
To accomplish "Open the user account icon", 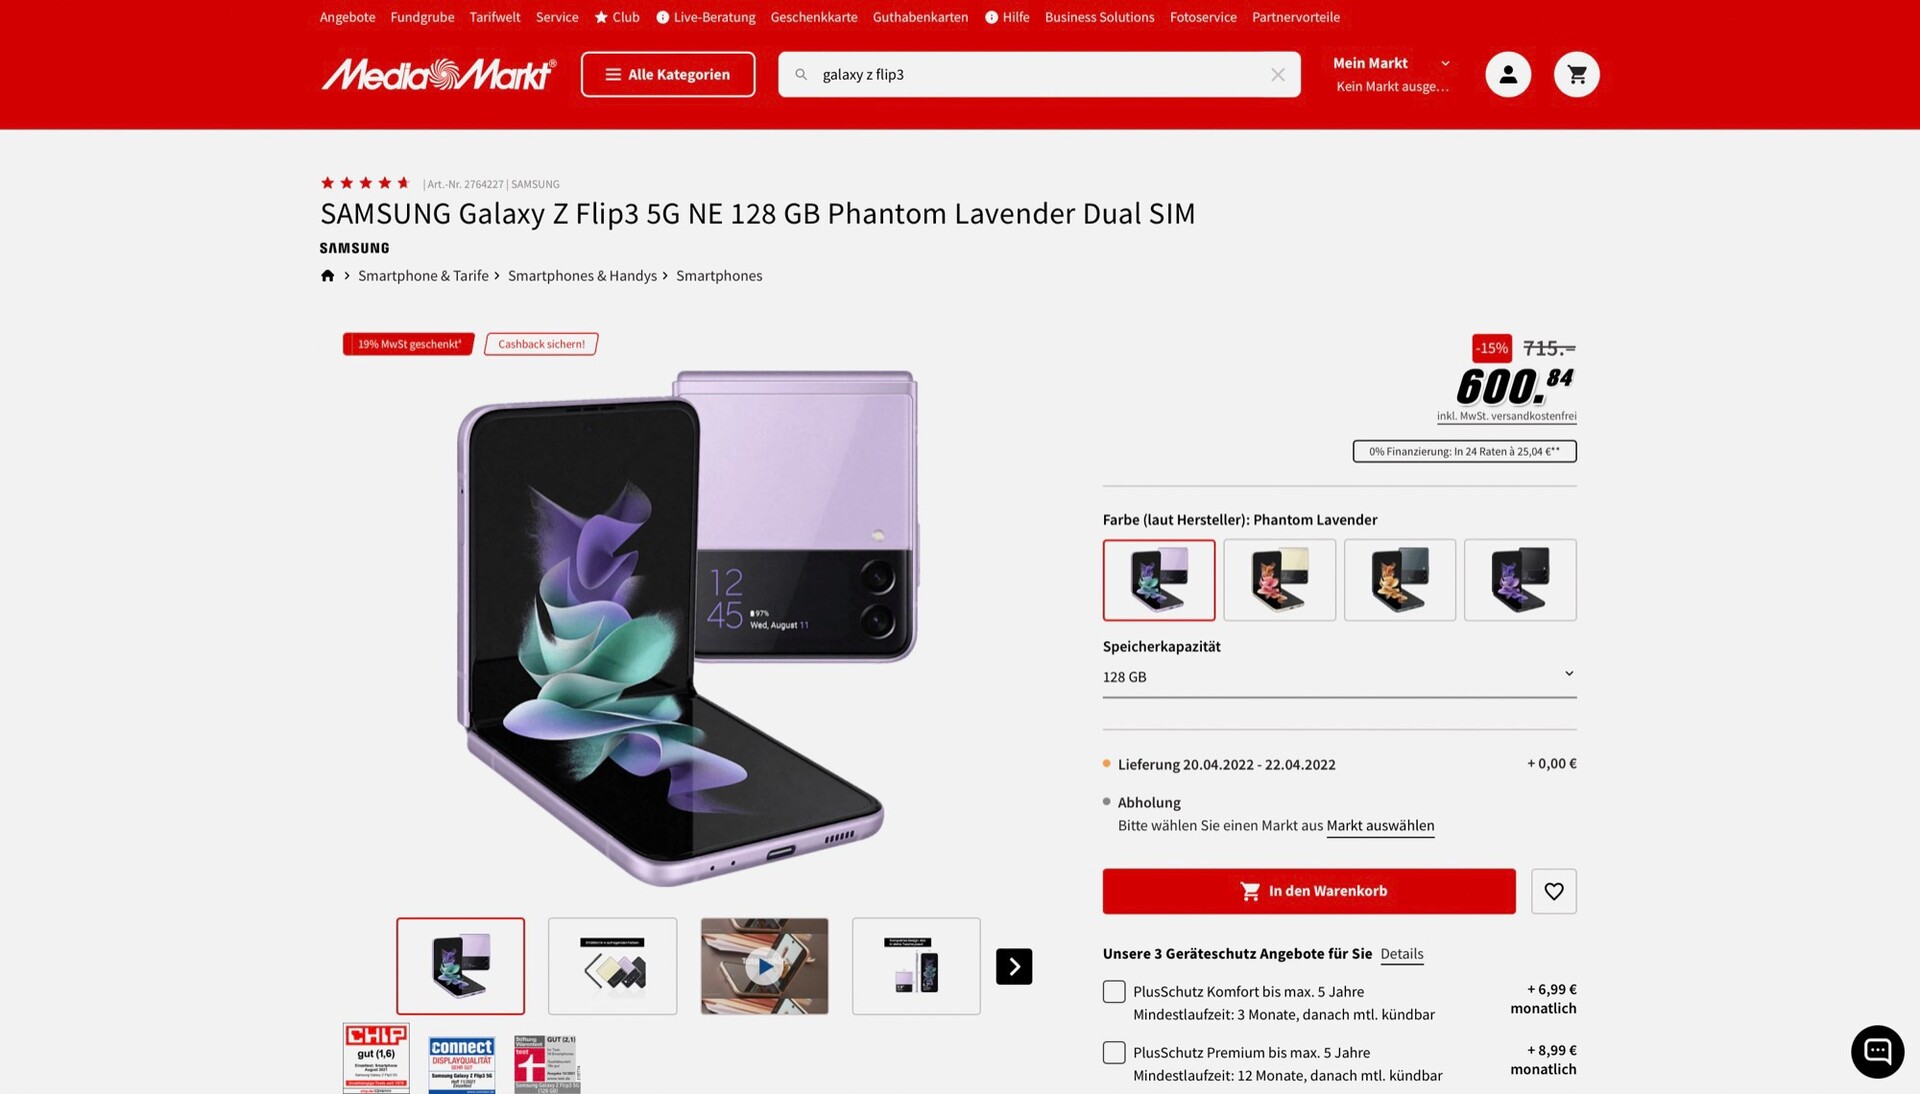I will pyautogui.click(x=1508, y=74).
